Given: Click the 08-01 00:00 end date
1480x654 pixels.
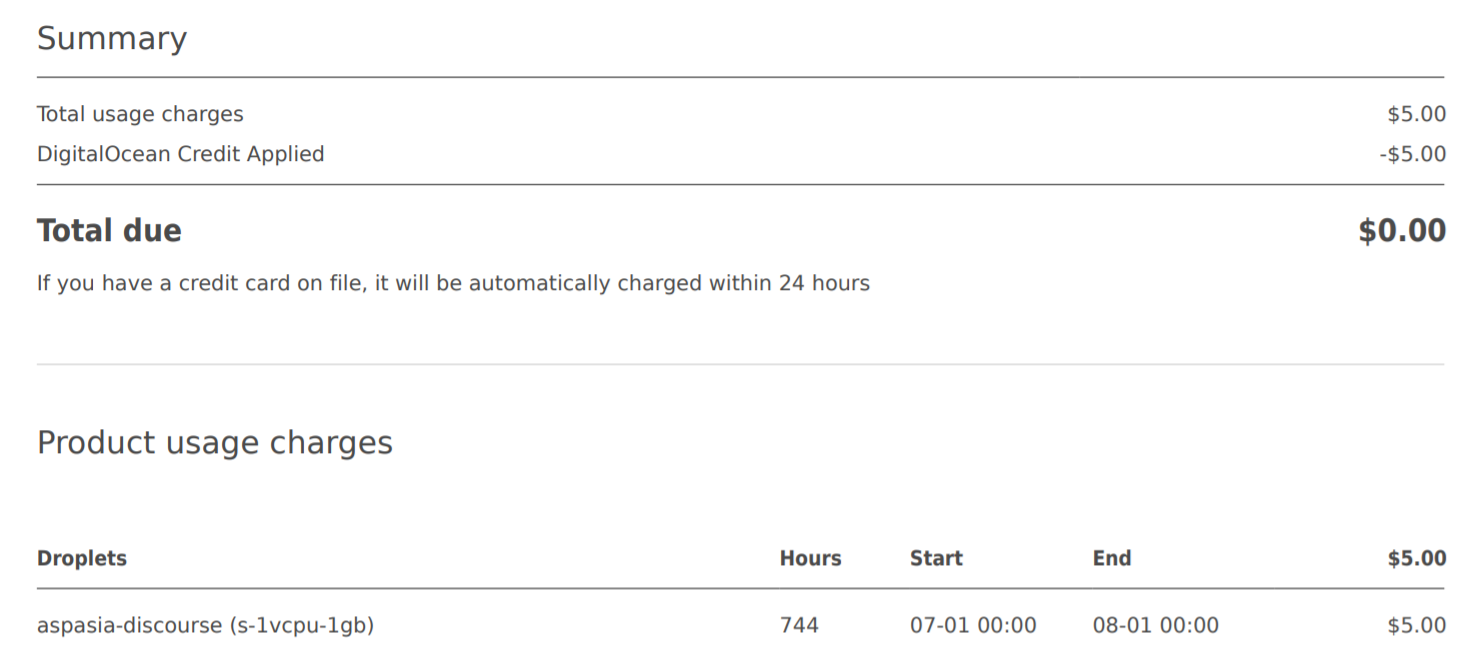Looking at the screenshot, I should 1156,626.
